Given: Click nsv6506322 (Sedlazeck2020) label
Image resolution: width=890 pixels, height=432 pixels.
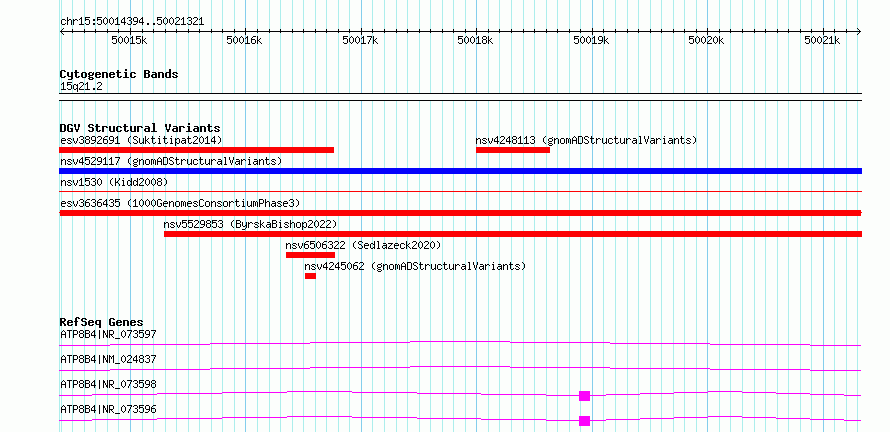Looking at the screenshot, I should click(363, 245).
